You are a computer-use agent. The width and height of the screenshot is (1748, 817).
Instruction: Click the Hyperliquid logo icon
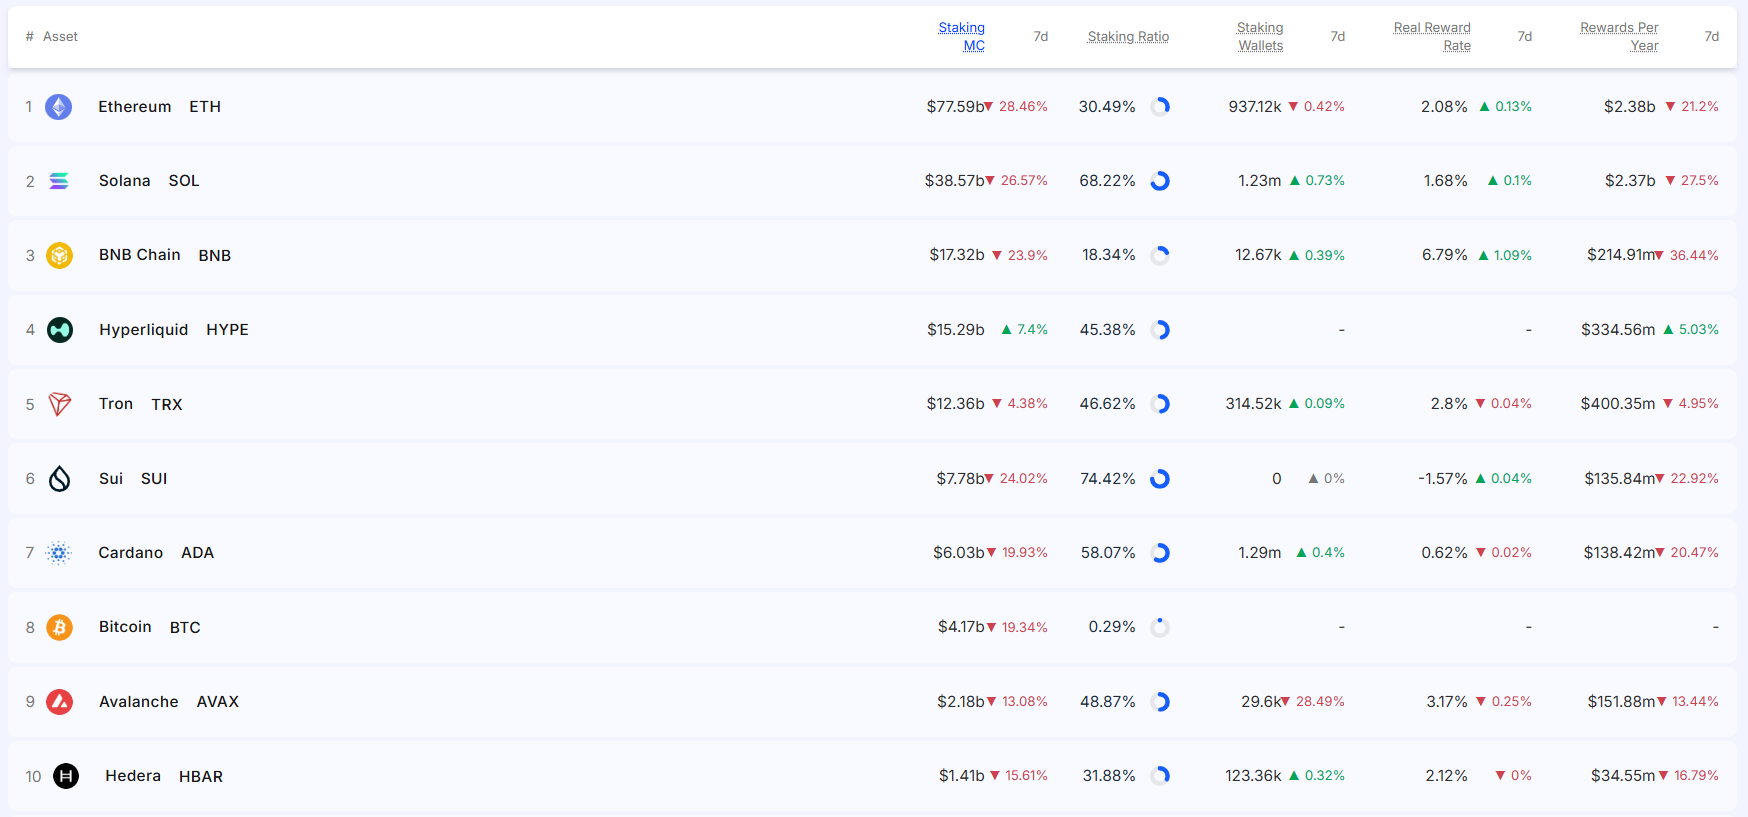tap(60, 330)
